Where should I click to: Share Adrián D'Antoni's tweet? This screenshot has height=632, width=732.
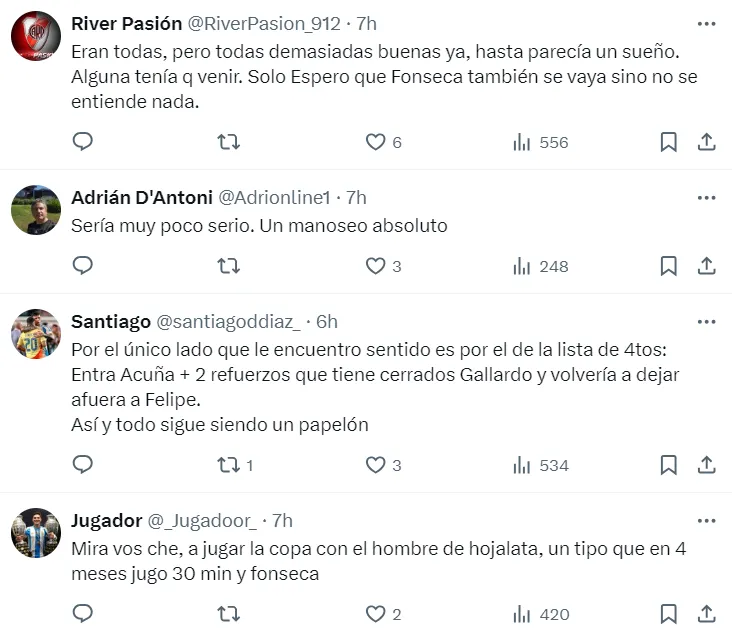[706, 266]
